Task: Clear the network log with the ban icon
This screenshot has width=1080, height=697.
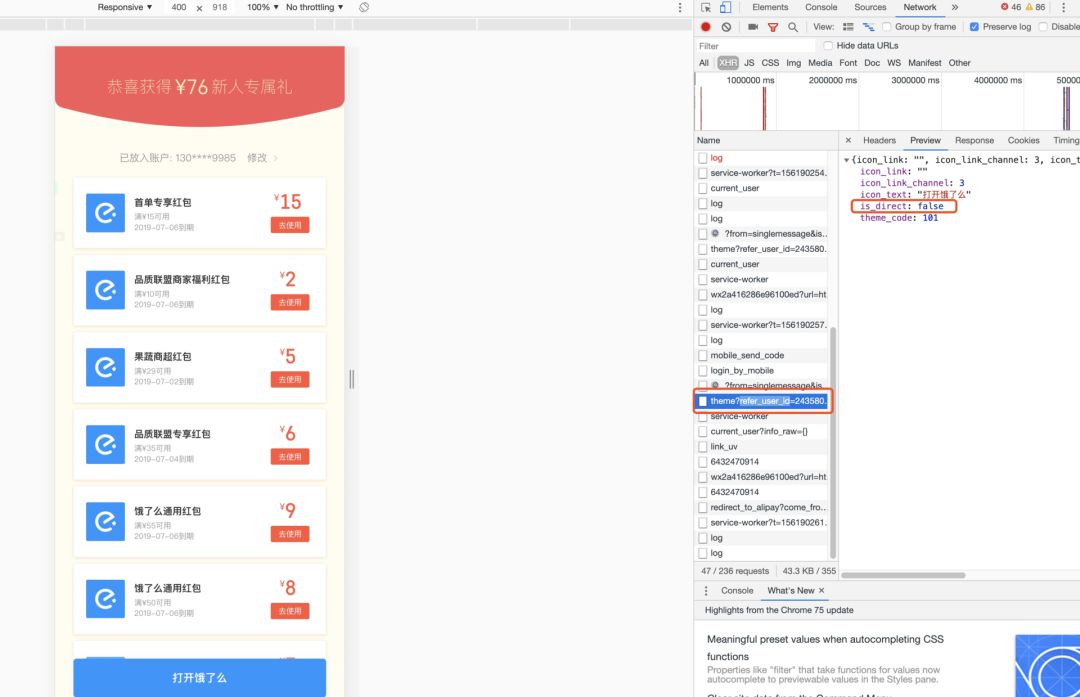Action: (x=726, y=27)
